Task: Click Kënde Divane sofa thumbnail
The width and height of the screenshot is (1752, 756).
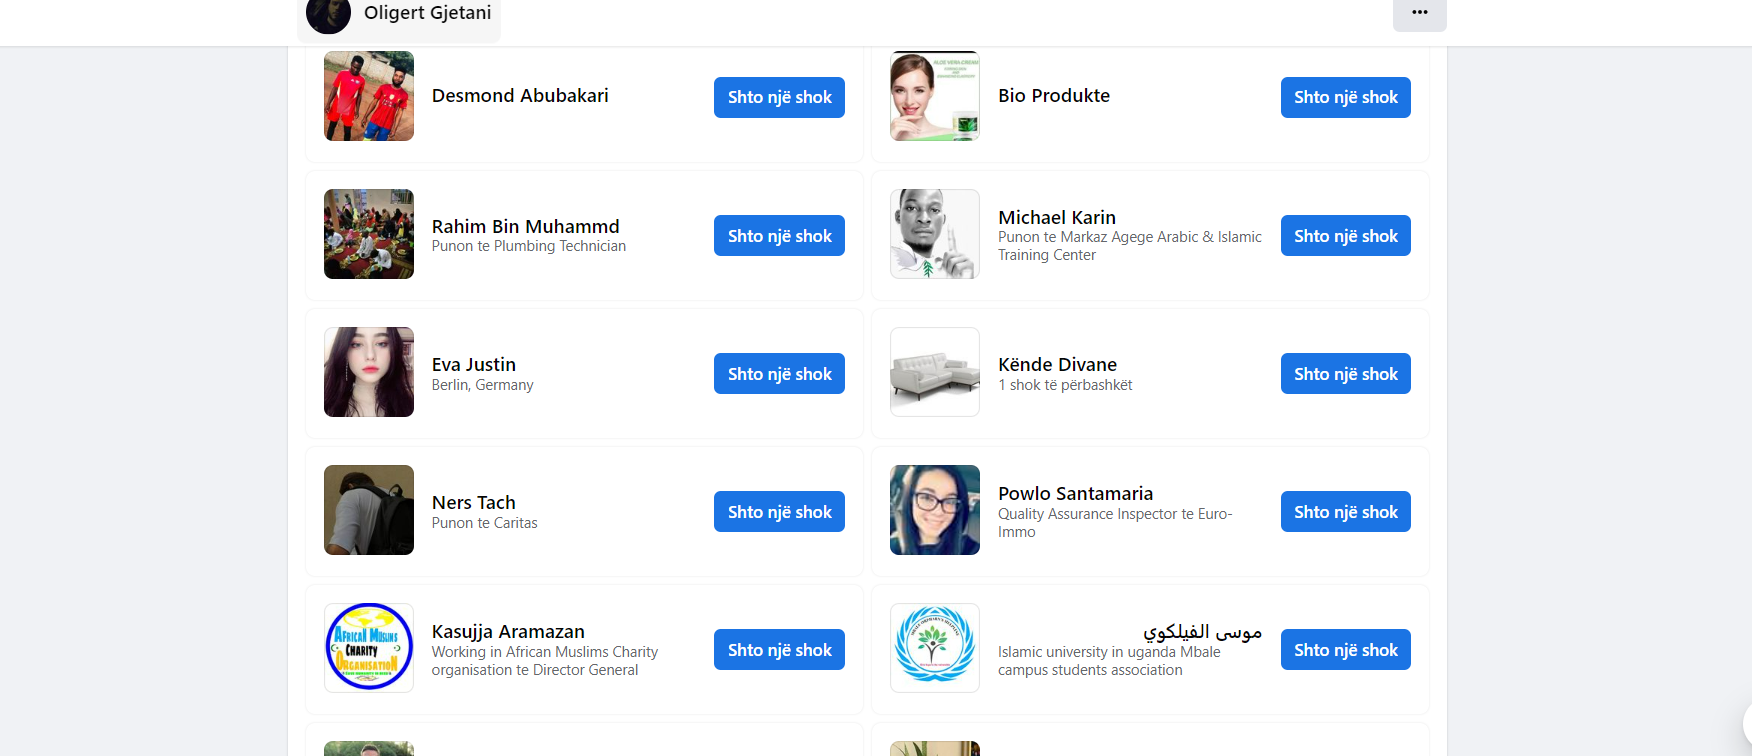Action: (x=935, y=372)
